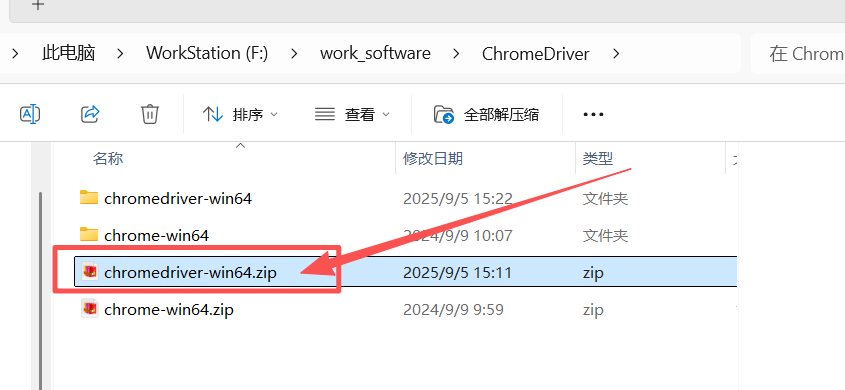Click date 2025/9/5 15:22 cell
Image resolution: width=845 pixels, height=390 pixels.
(x=458, y=199)
